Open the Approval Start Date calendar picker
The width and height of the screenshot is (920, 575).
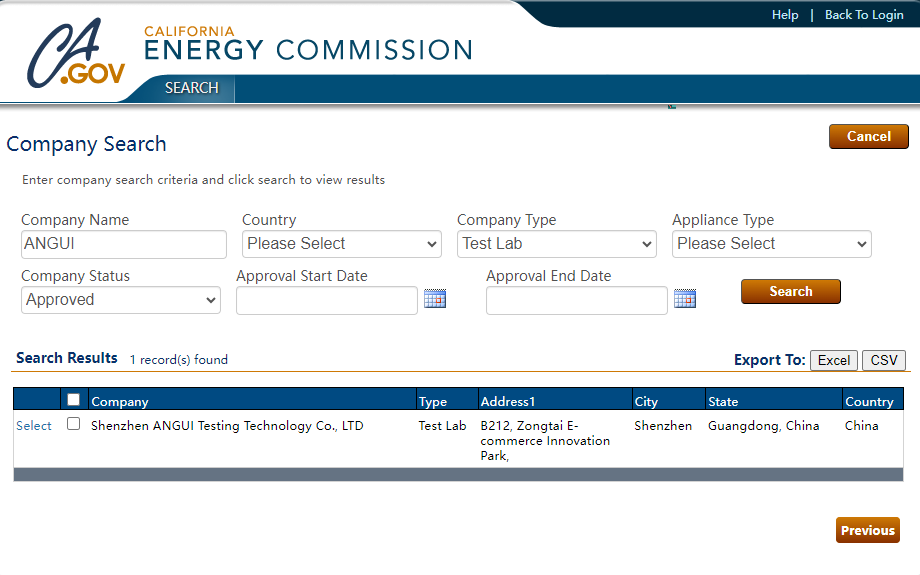pyautogui.click(x=435, y=299)
